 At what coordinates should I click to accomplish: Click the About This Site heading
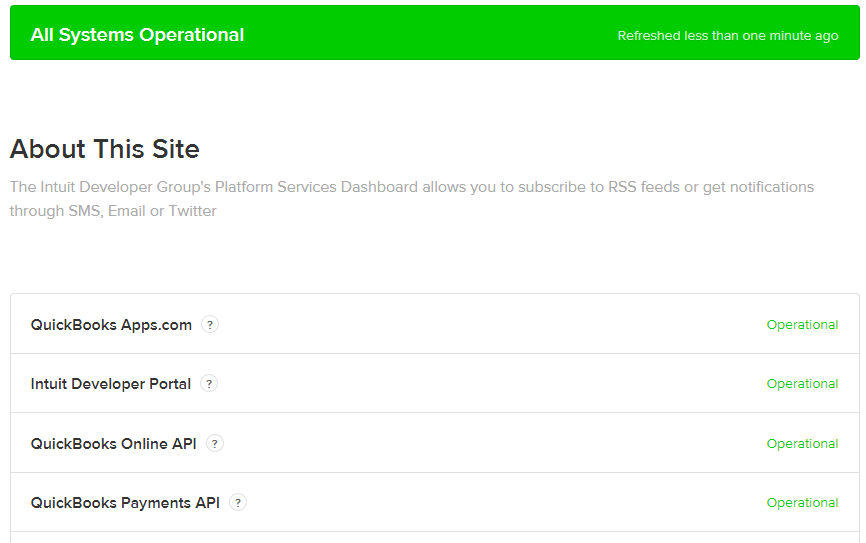point(104,149)
